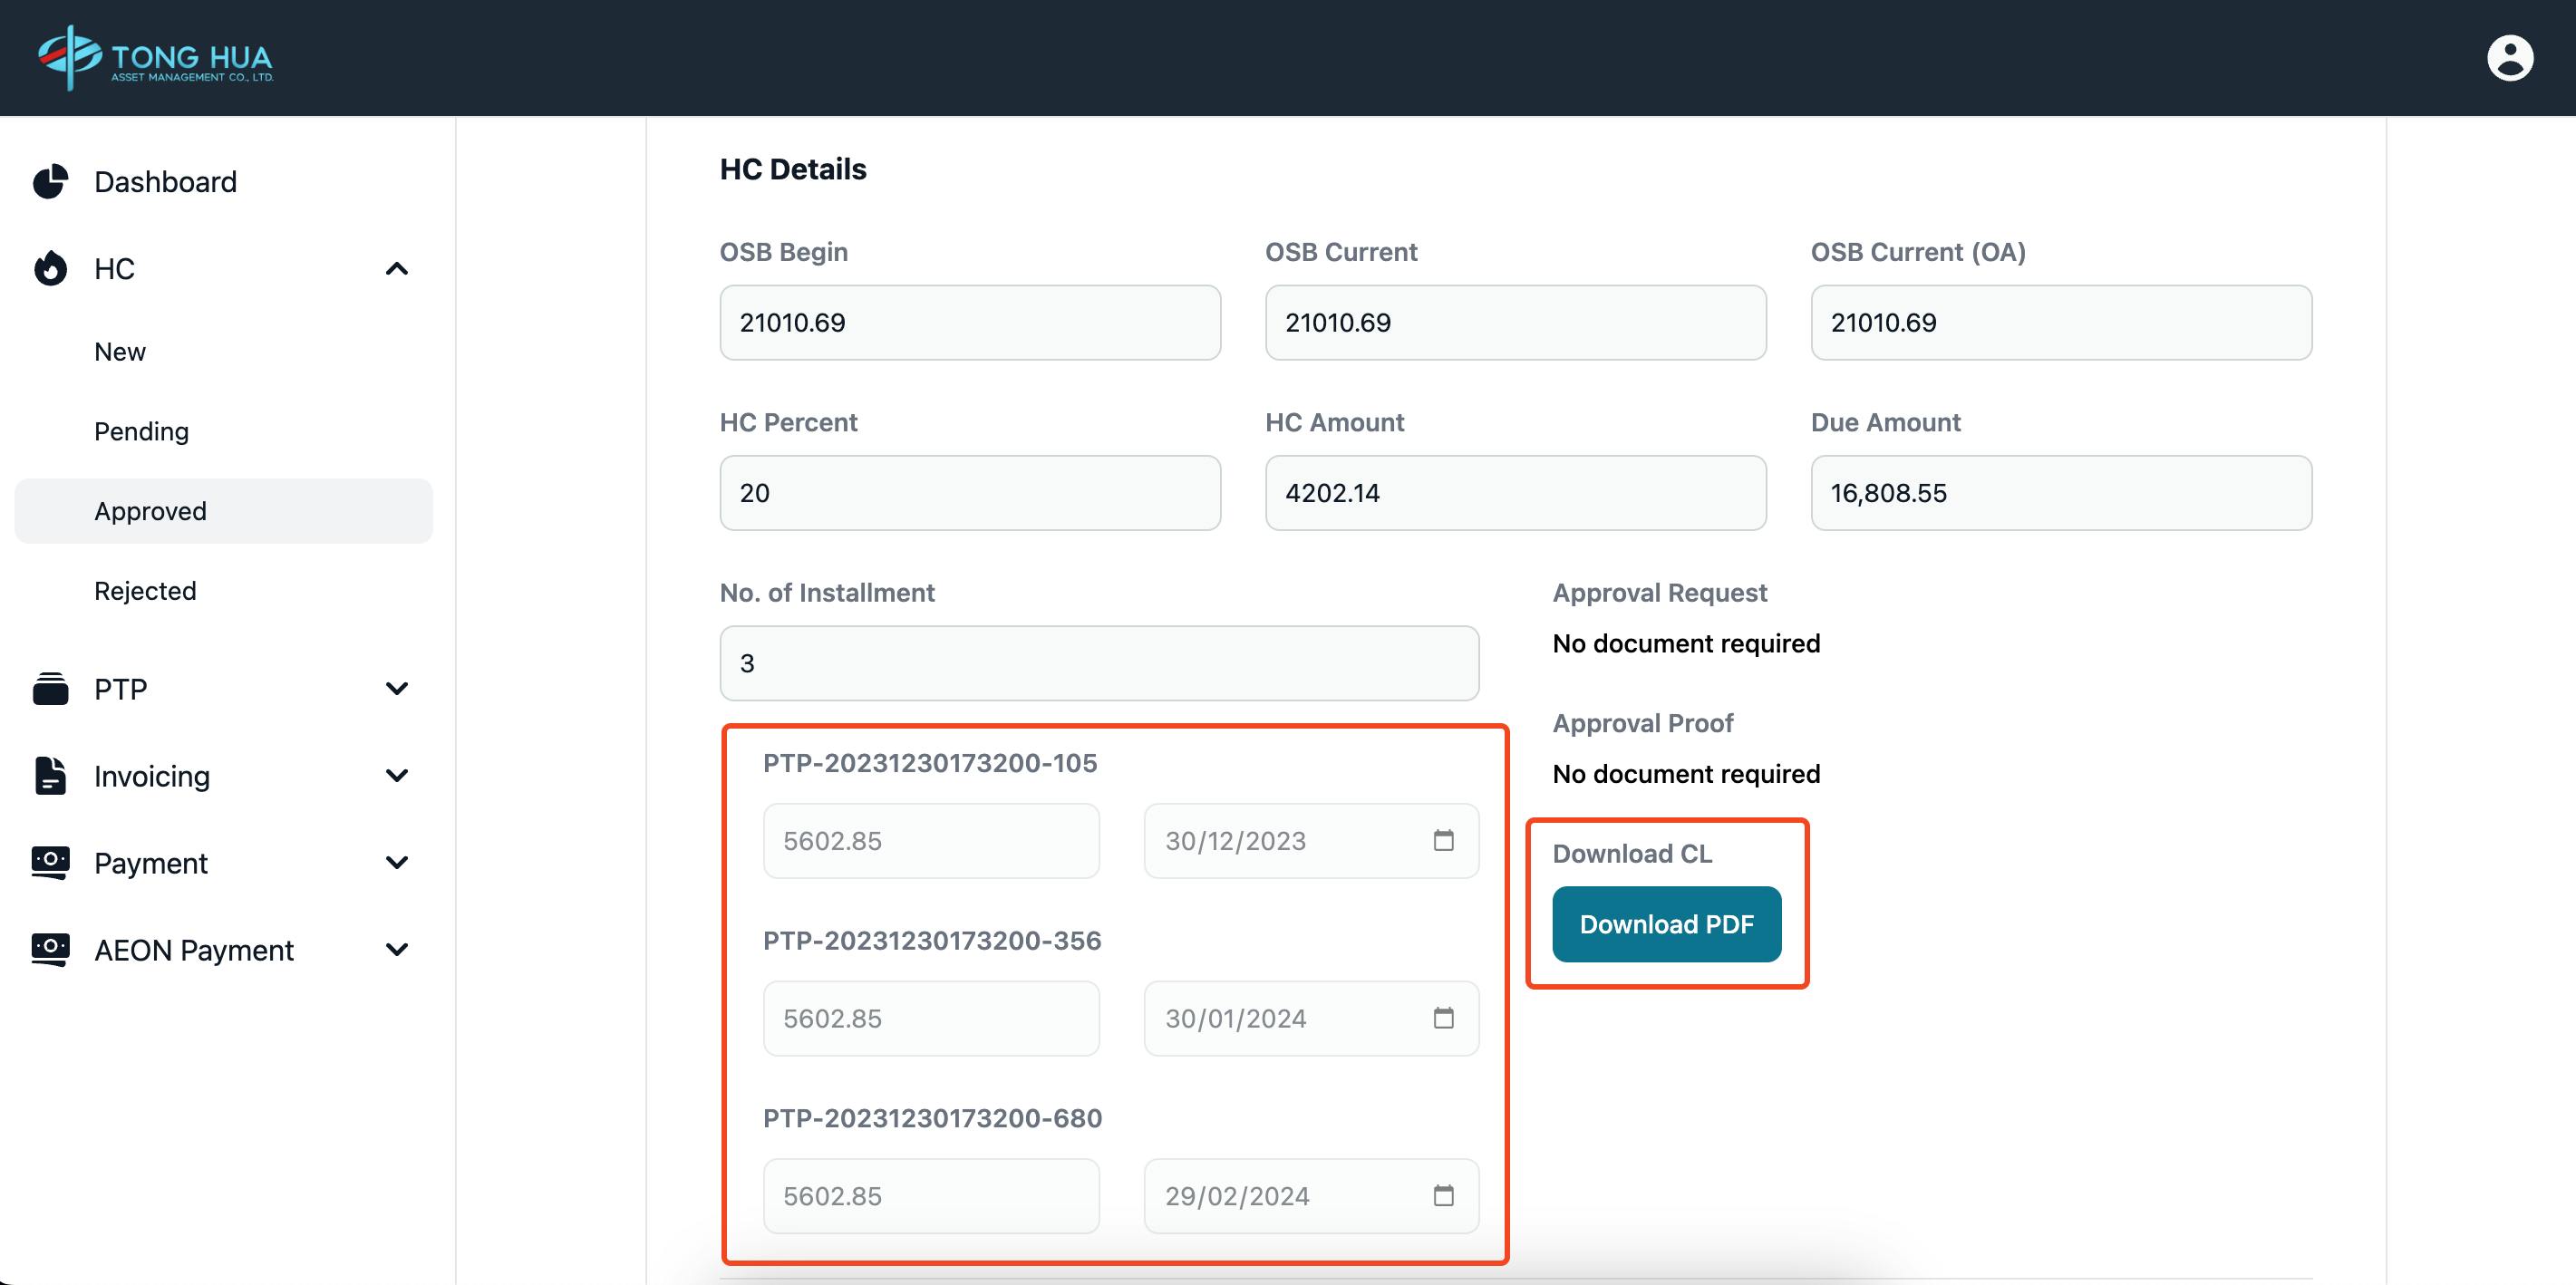Collapse the HC menu chevron
Image resolution: width=2576 pixels, height=1285 pixels.
(x=397, y=268)
